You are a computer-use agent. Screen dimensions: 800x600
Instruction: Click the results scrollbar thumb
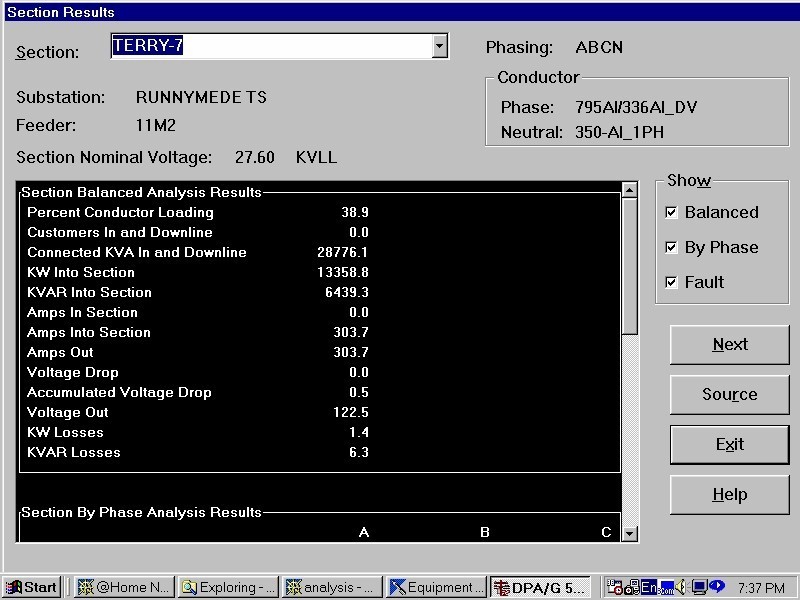tap(629, 265)
